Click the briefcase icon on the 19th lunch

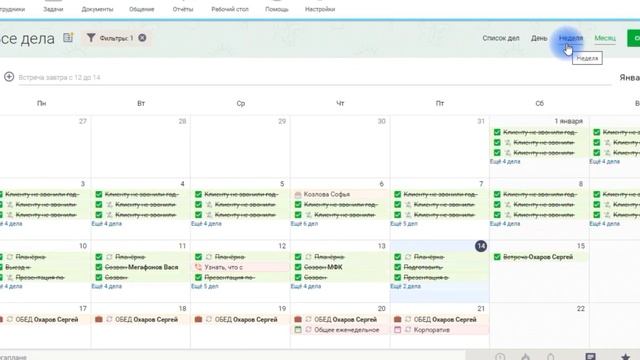pyautogui.click(x=198, y=319)
